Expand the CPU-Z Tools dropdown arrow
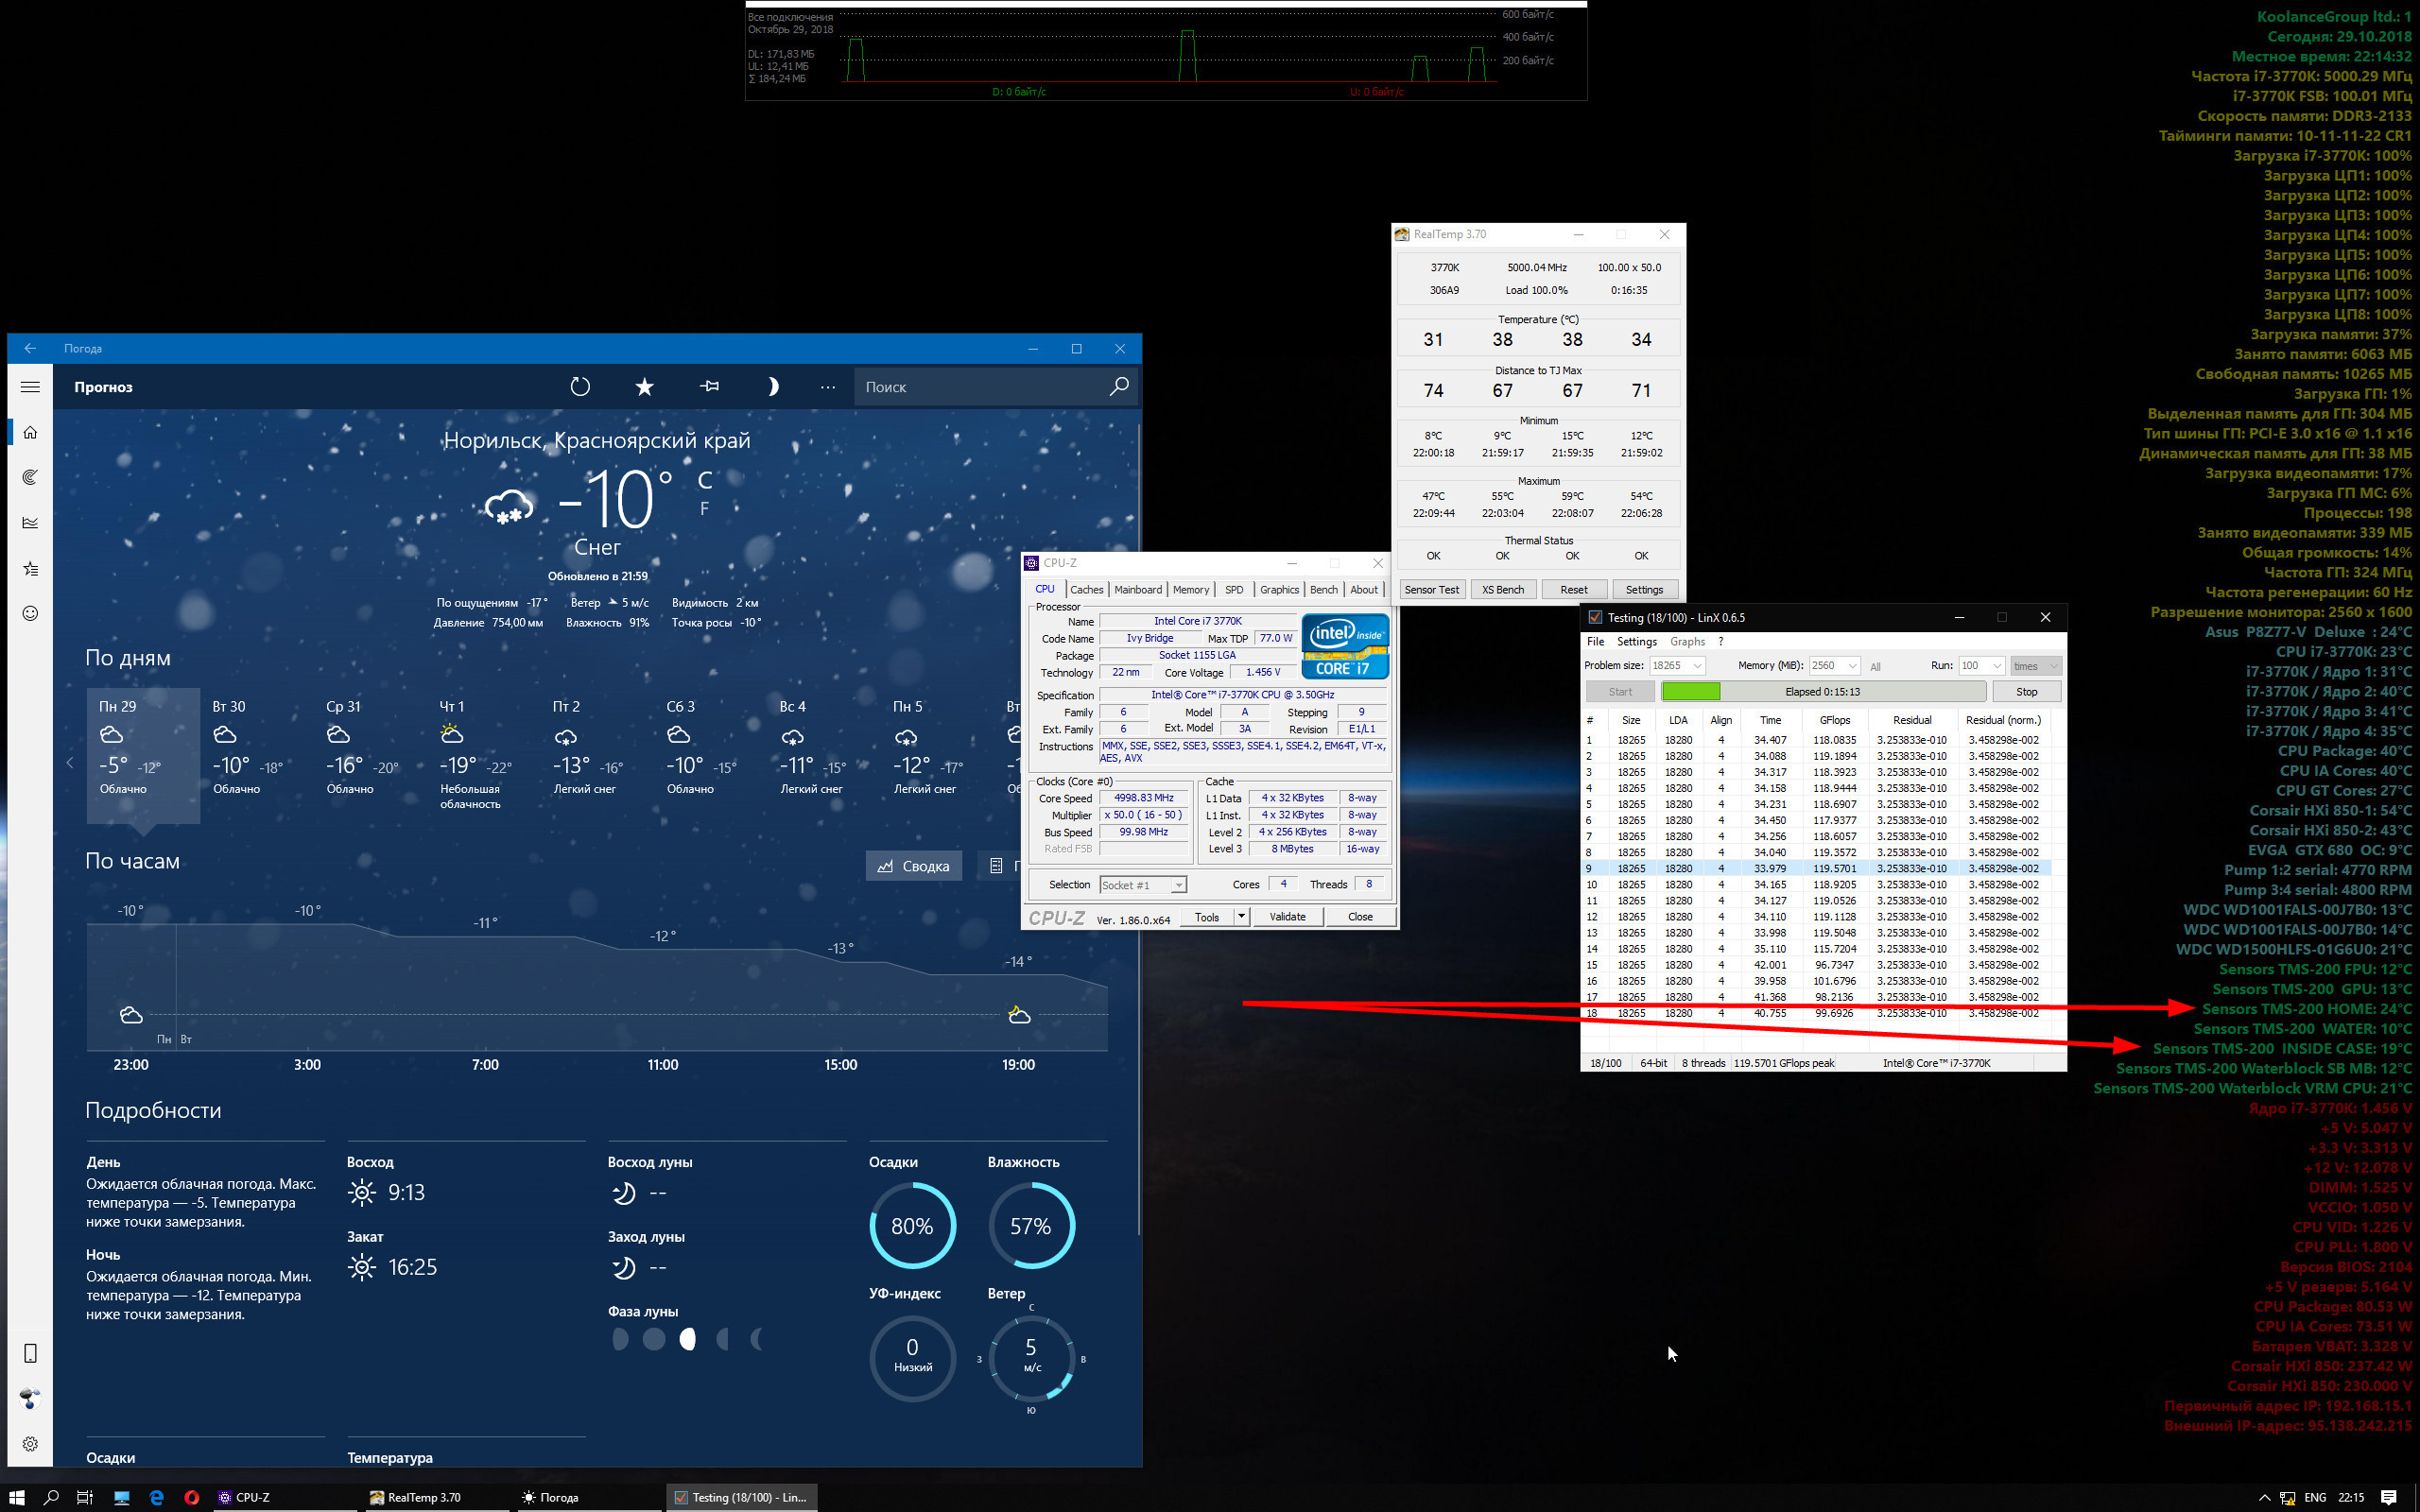 click(1241, 916)
